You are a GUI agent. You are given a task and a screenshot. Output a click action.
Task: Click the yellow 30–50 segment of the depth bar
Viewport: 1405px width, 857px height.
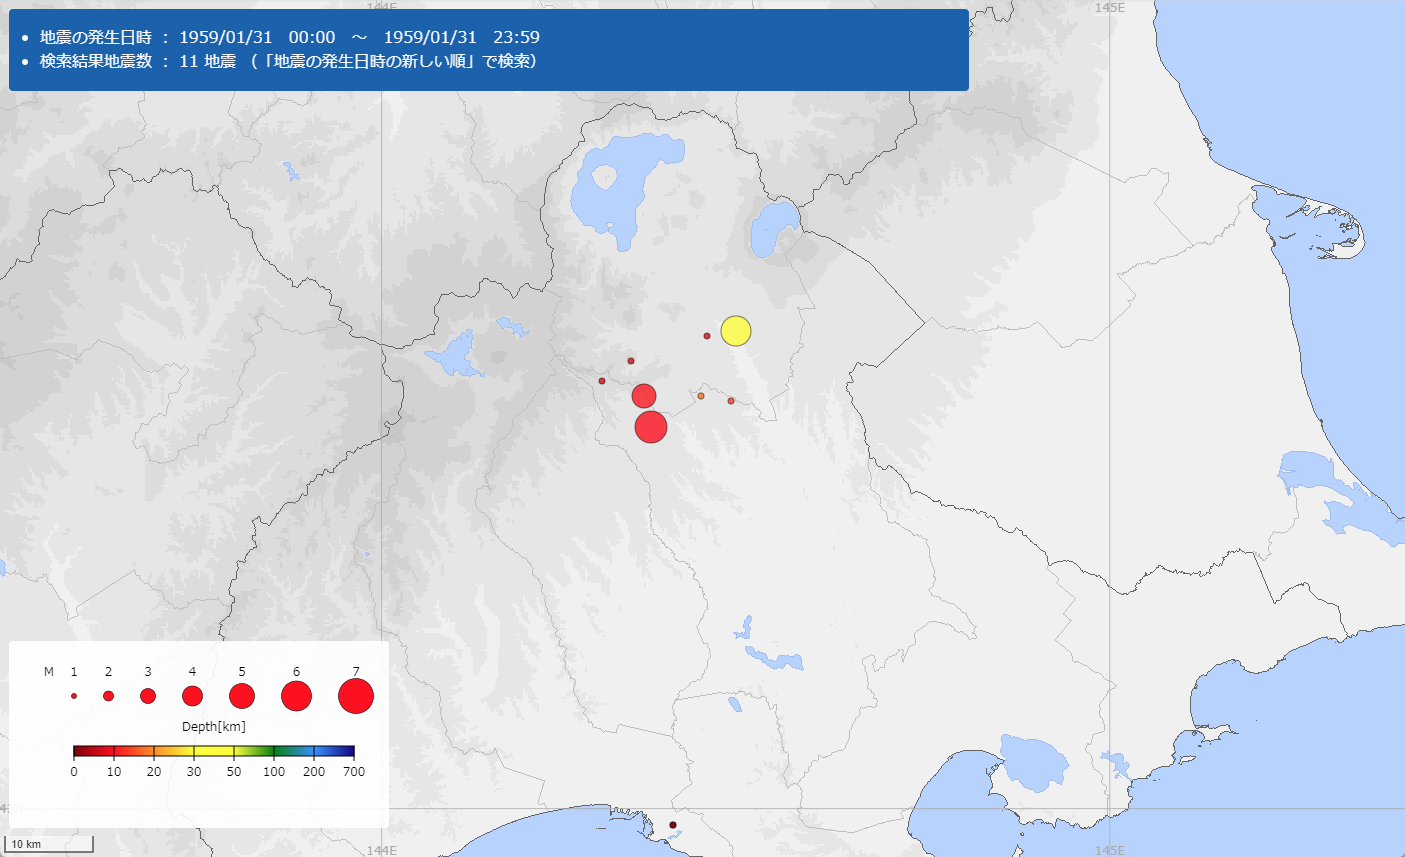click(x=214, y=751)
